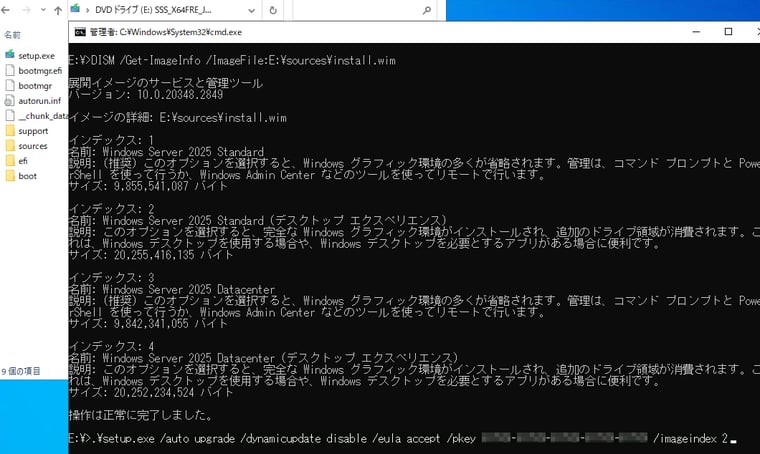Click the cmd.exe window title text
The width and height of the screenshot is (760, 454).
click(x=166, y=32)
